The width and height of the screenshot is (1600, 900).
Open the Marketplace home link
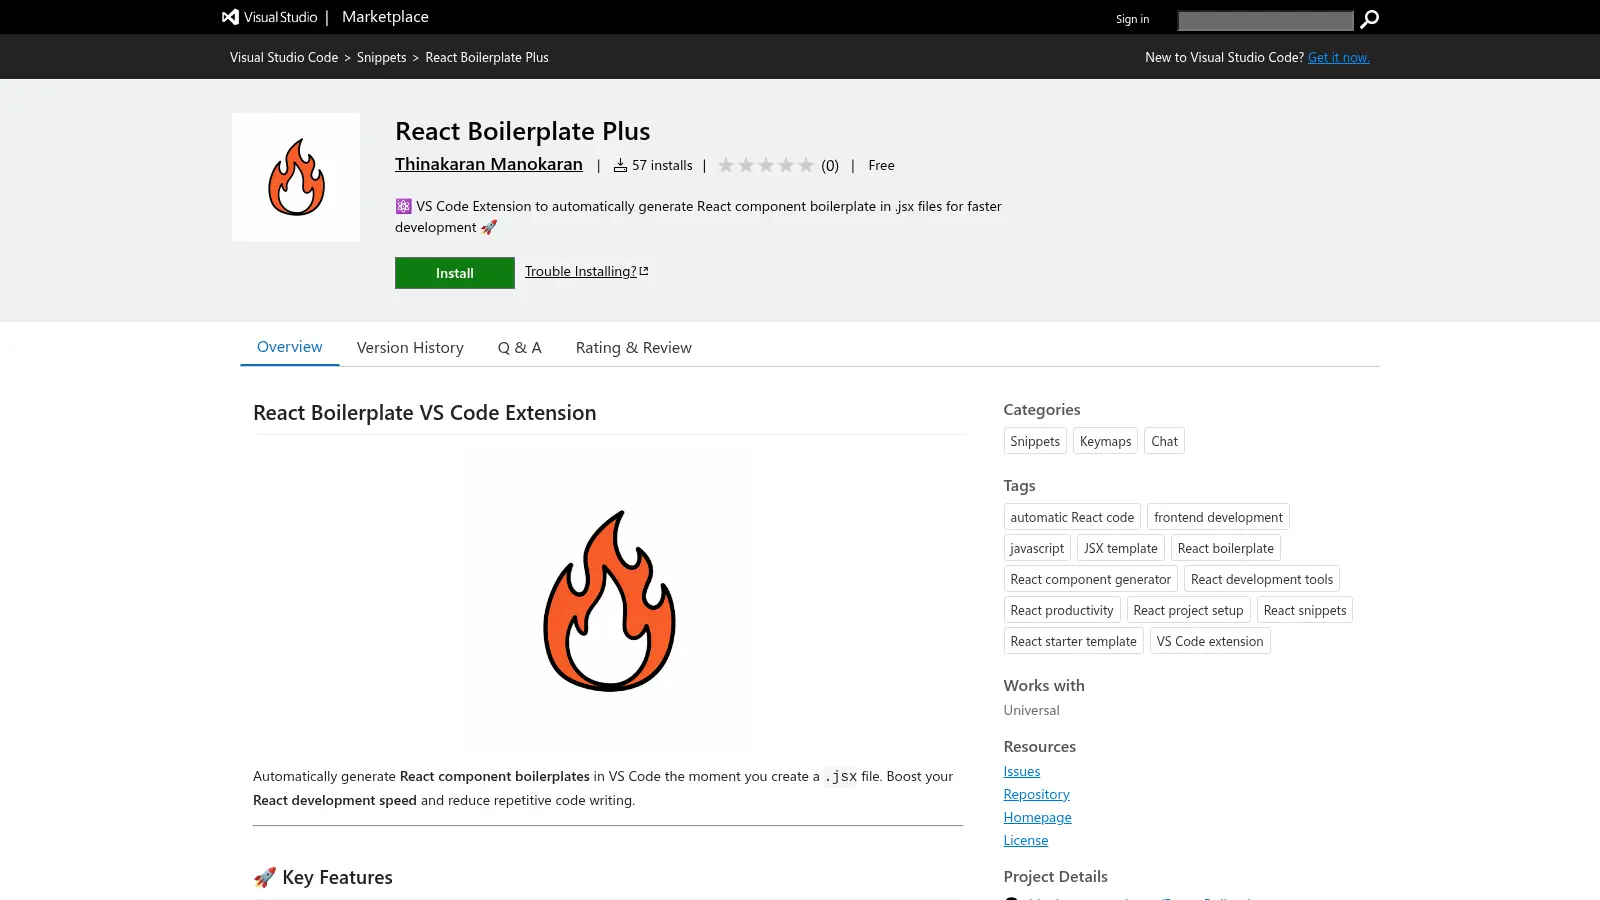point(385,17)
